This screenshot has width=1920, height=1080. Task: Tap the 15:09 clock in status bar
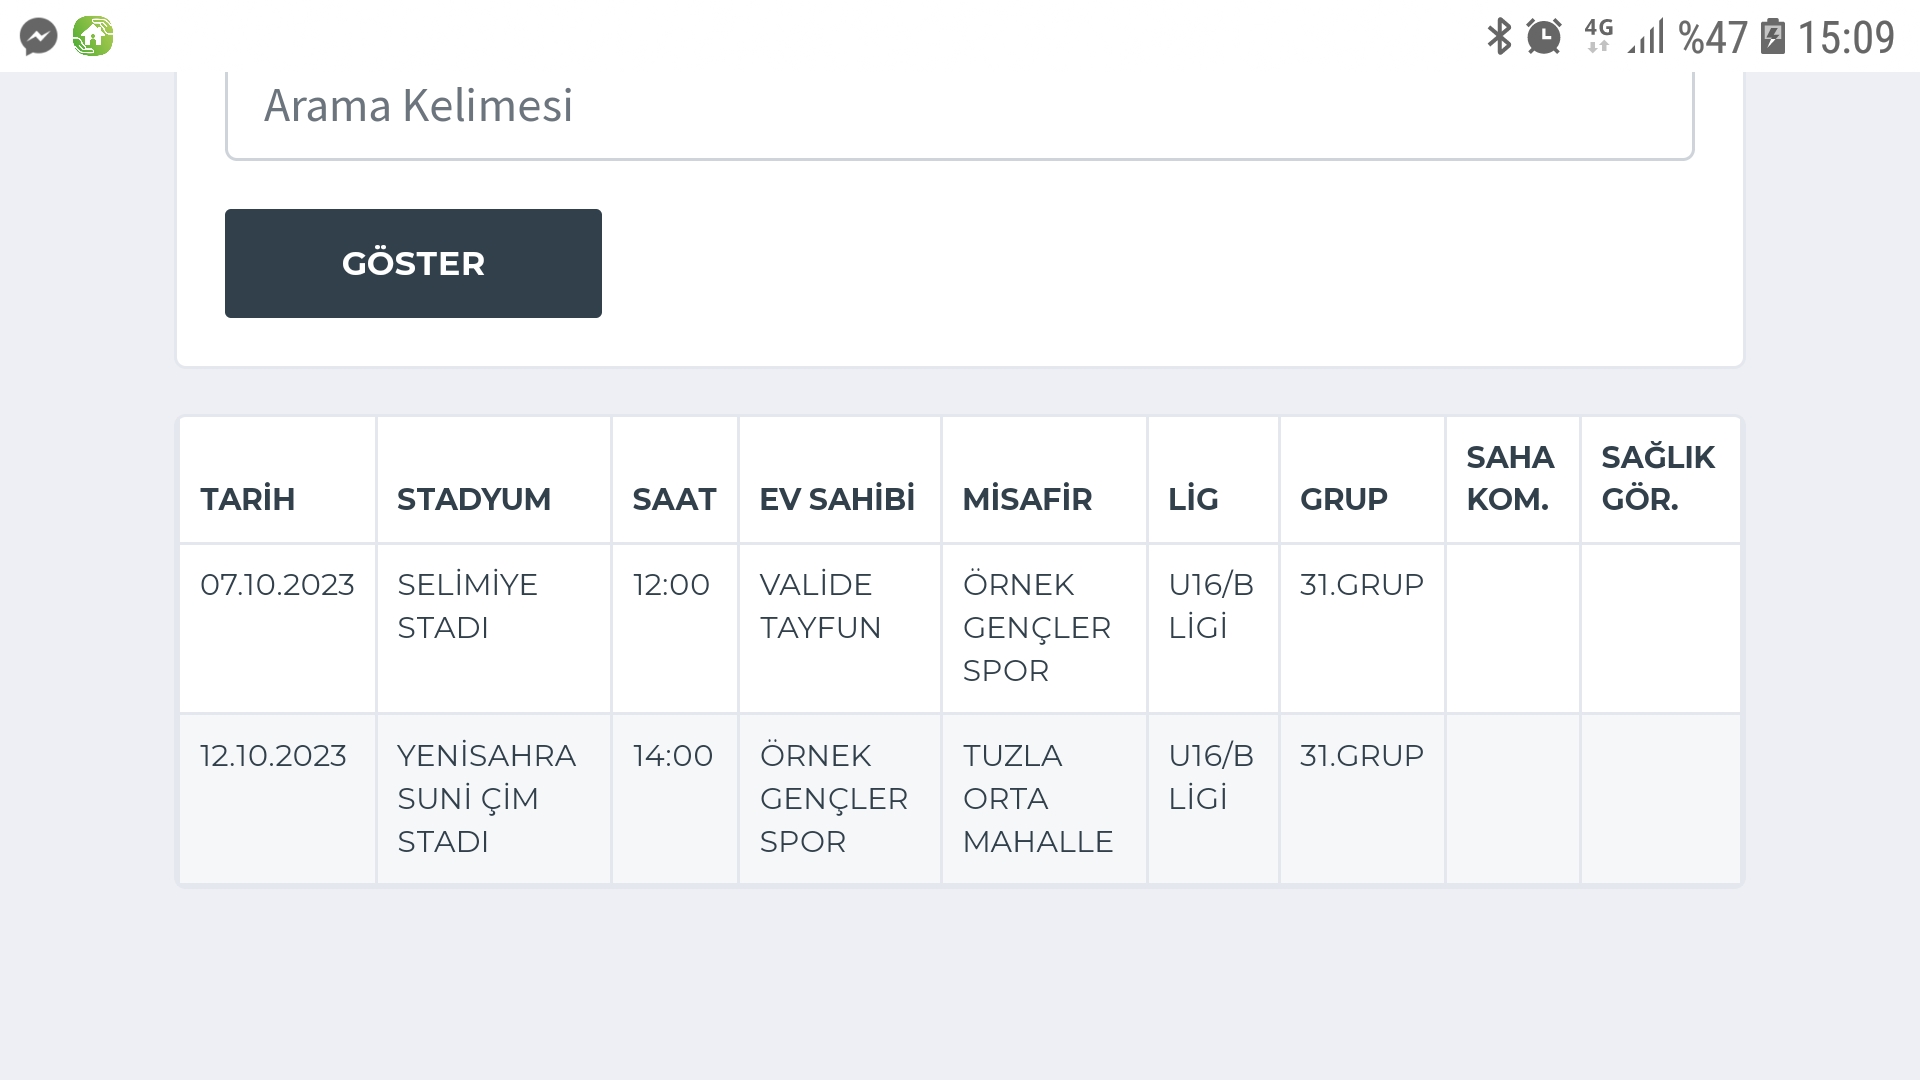coord(1846,38)
